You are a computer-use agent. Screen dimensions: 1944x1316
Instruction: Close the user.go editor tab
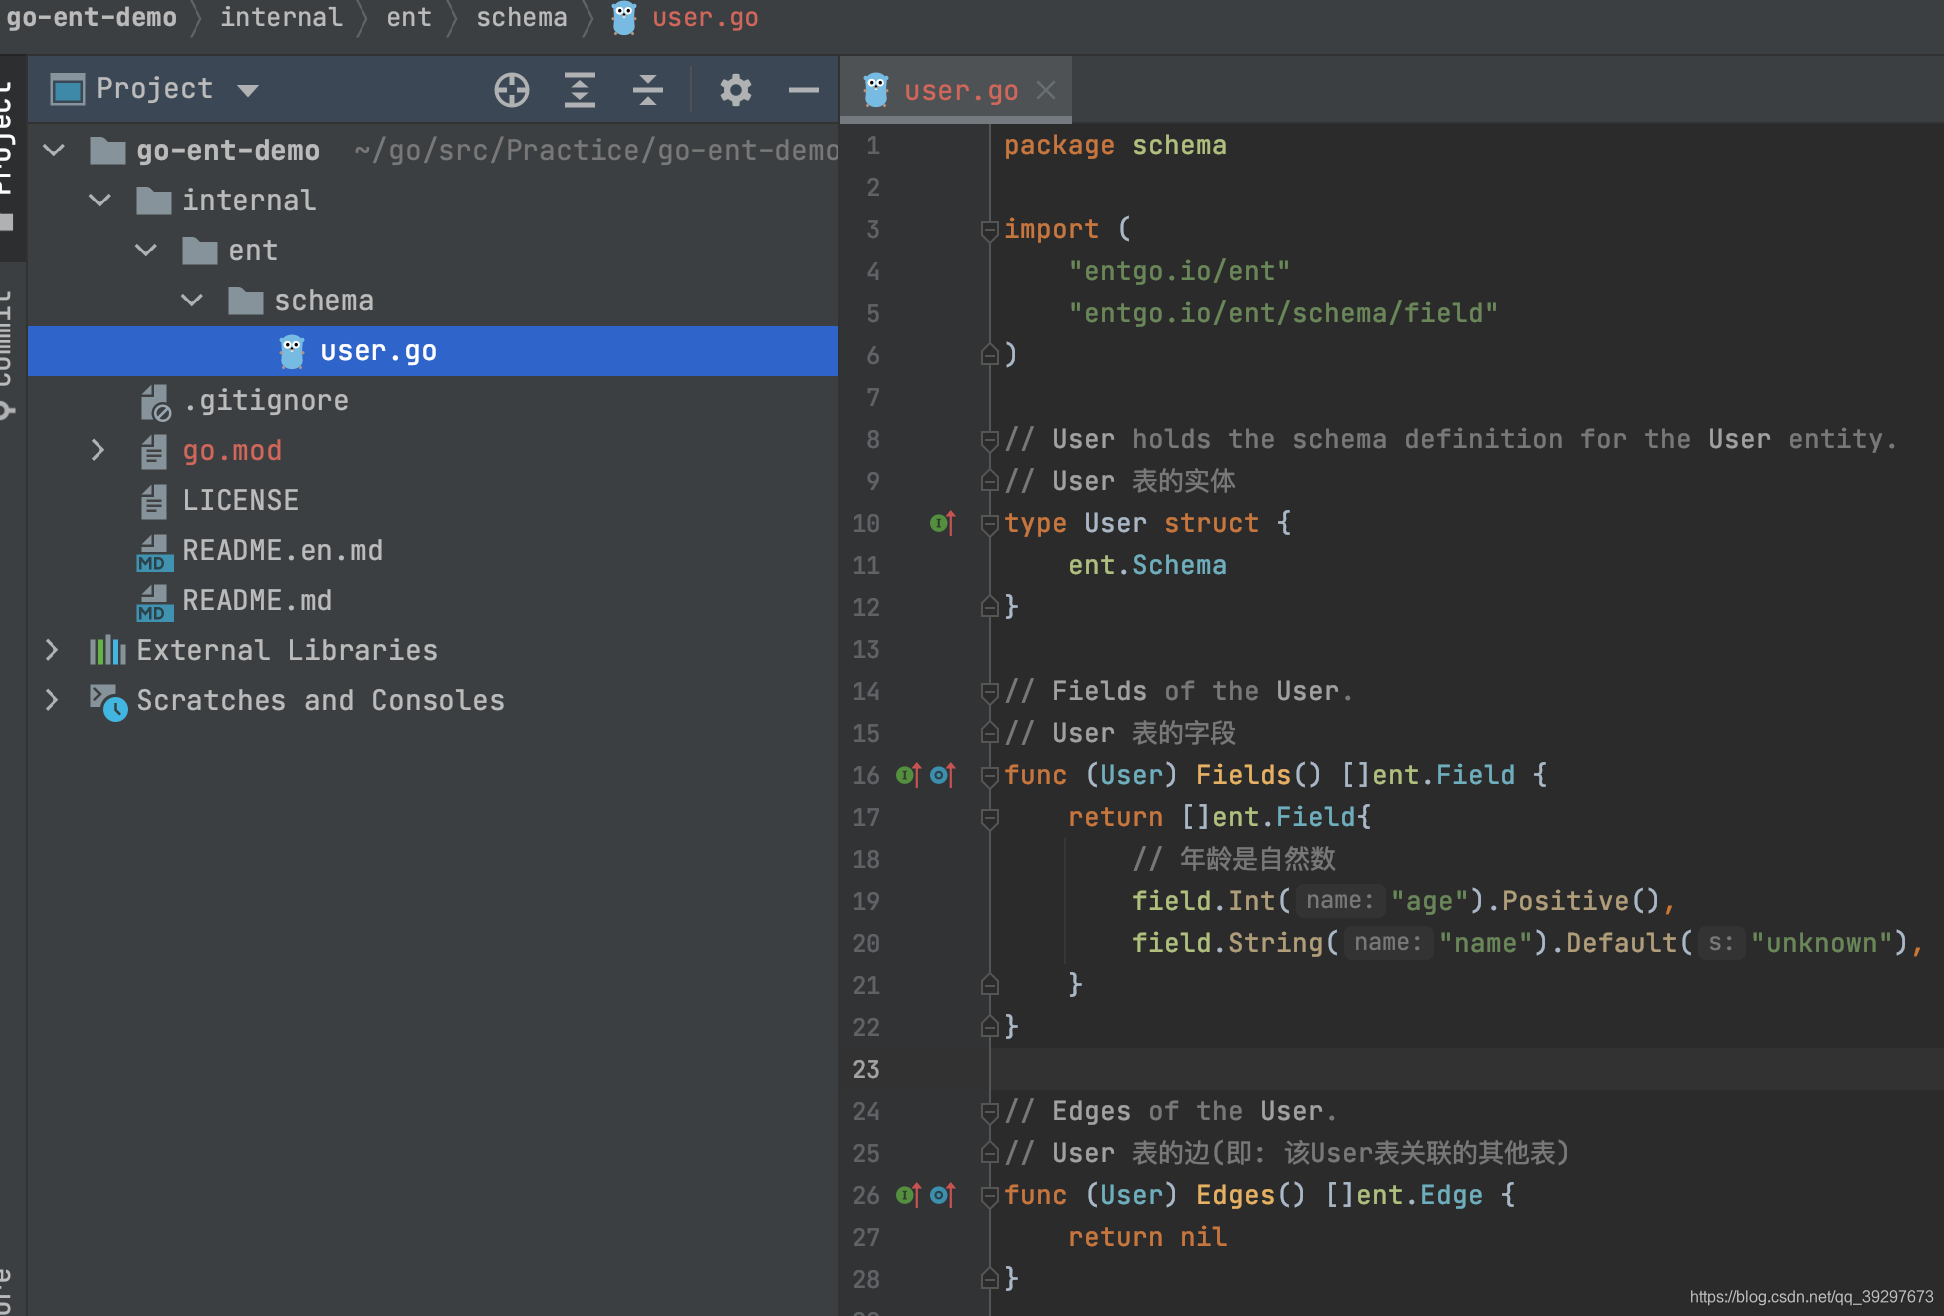(x=1046, y=91)
